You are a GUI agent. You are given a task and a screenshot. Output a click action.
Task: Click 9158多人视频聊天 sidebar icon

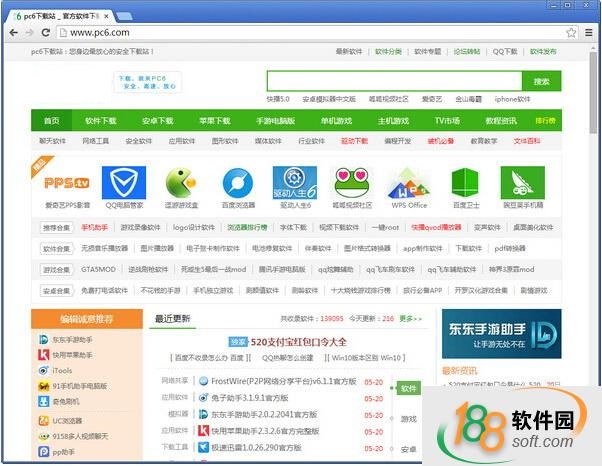(43, 436)
